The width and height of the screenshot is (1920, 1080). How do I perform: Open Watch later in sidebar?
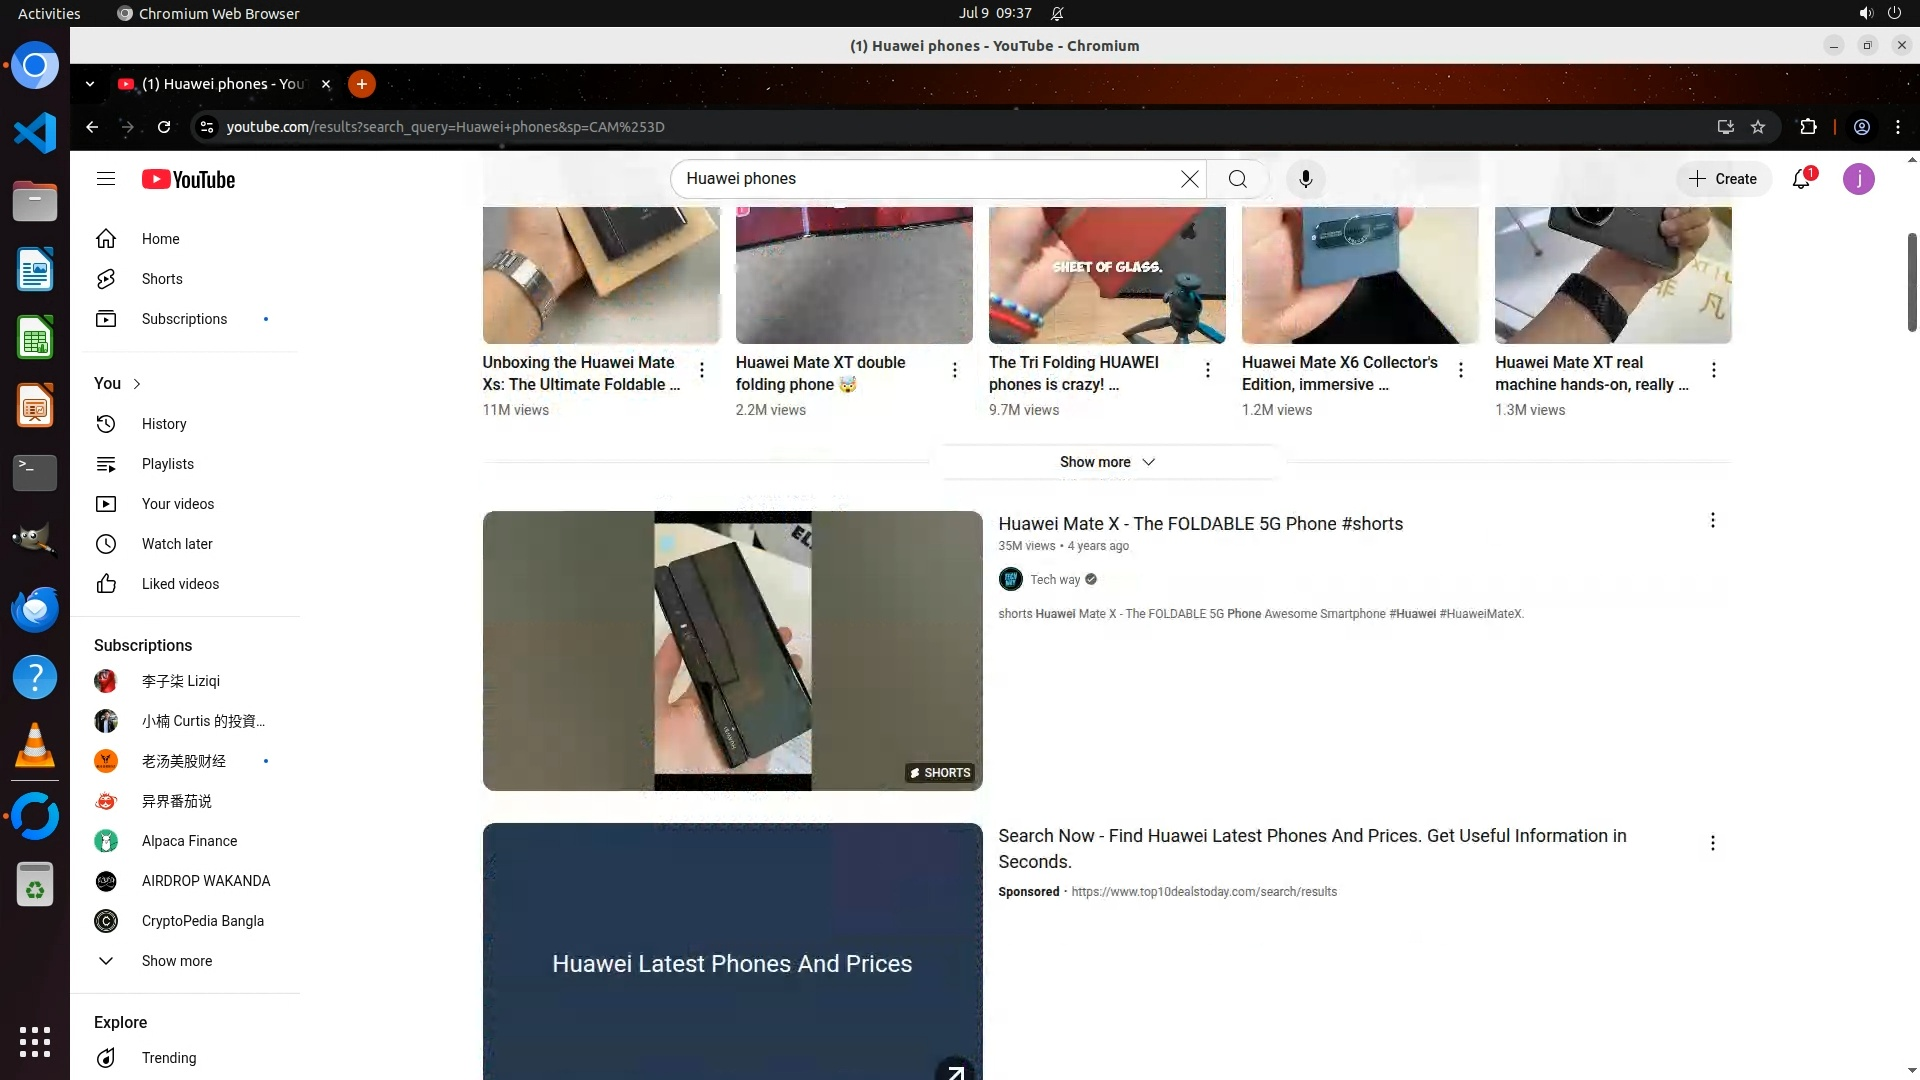pos(177,544)
